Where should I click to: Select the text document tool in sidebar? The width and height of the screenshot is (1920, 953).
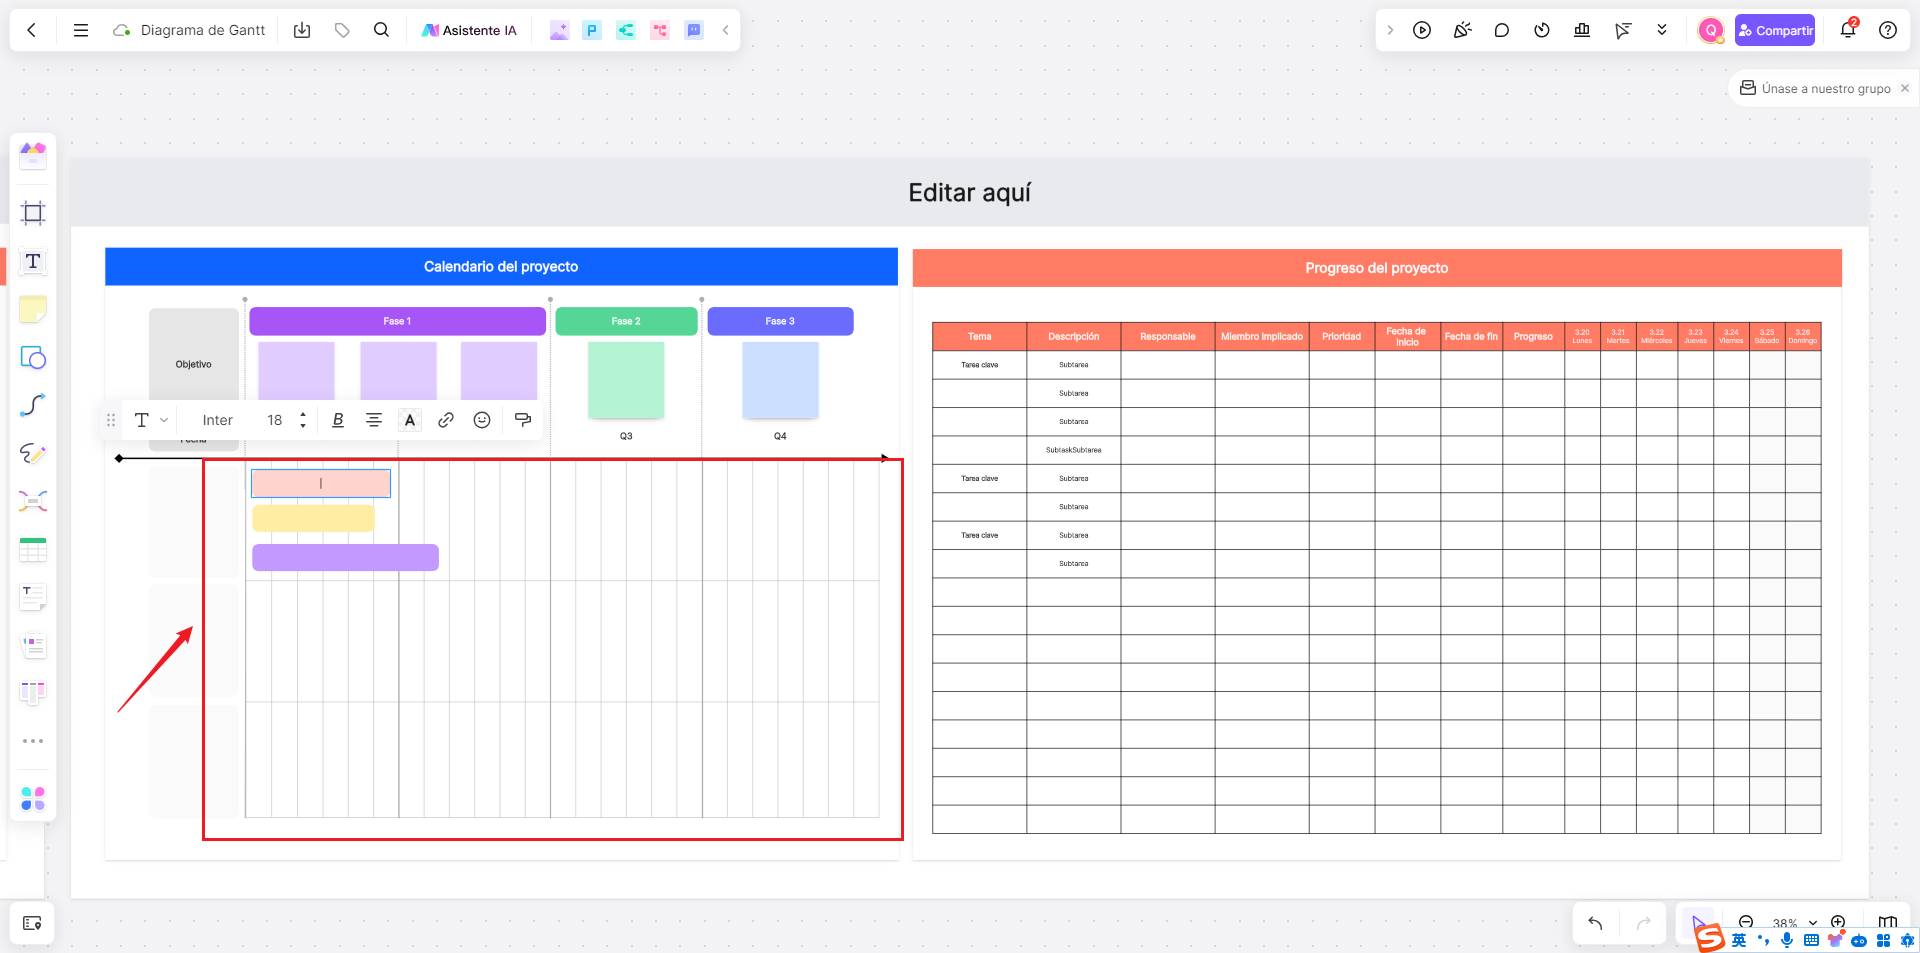33,597
